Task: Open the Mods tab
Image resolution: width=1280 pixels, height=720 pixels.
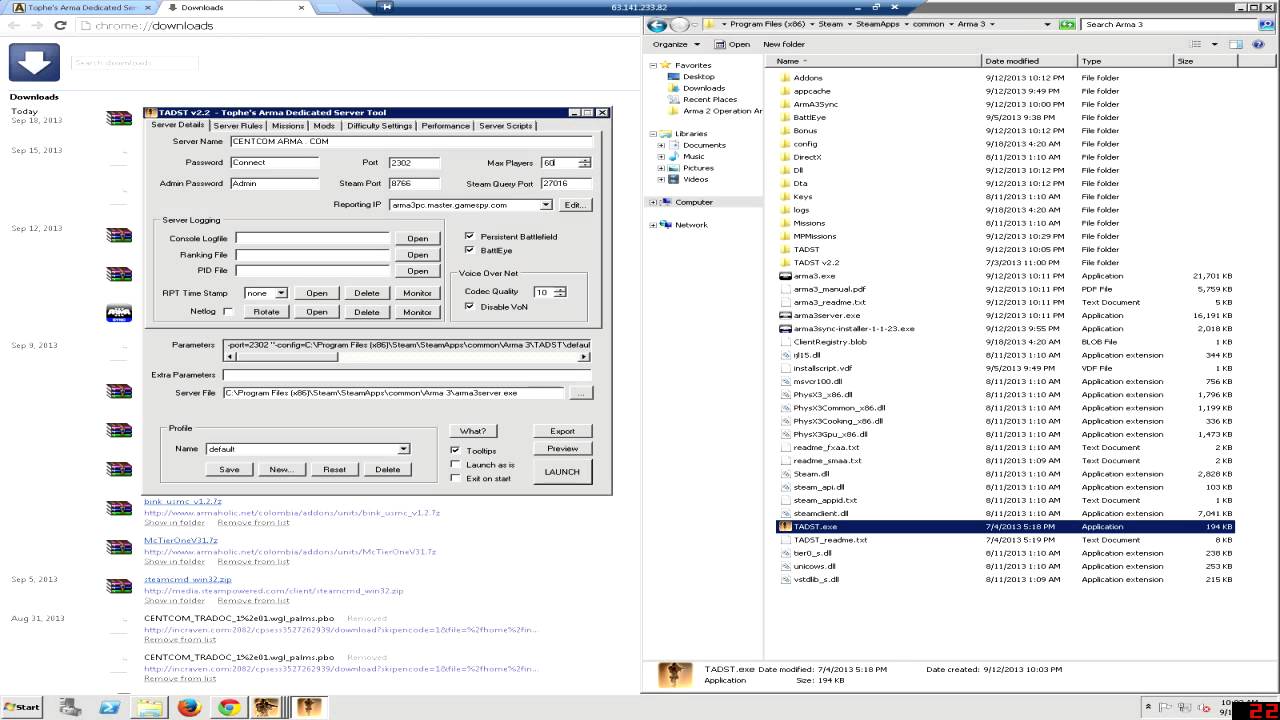Action: click(x=324, y=126)
